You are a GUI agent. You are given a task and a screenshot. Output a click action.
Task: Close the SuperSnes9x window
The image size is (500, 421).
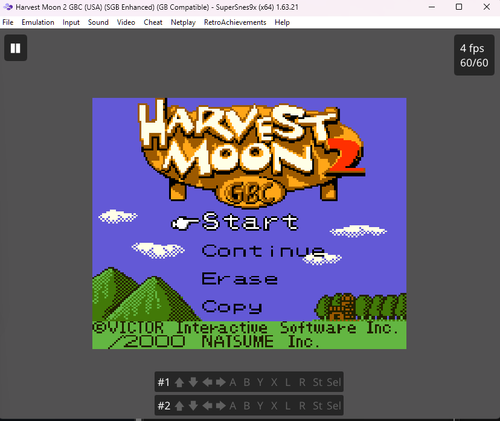[x=486, y=7]
